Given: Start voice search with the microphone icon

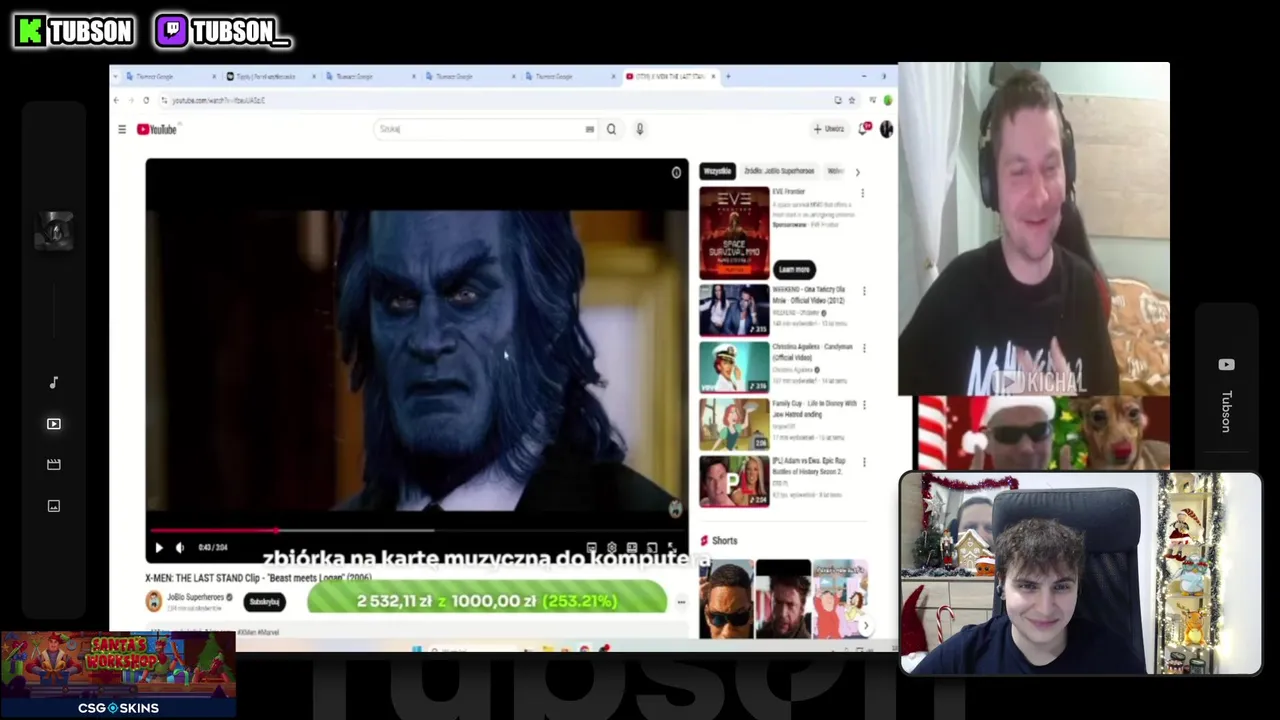Looking at the screenshot, I should click(639, 129).
